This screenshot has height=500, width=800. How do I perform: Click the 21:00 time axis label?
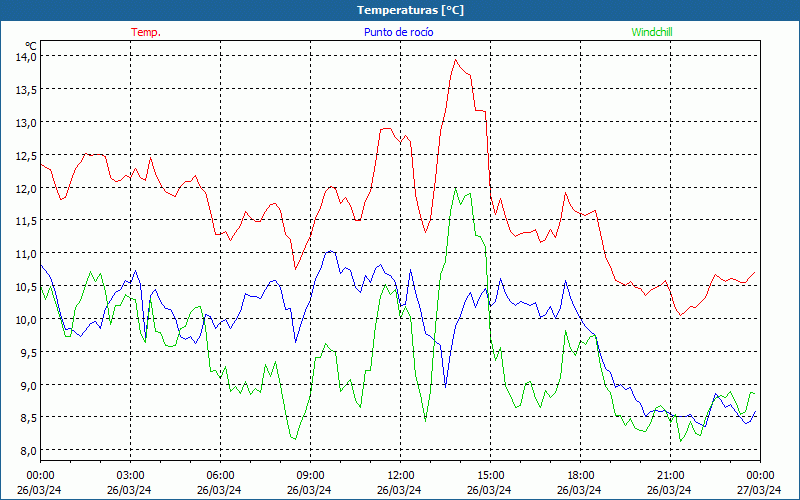[670, 476]
